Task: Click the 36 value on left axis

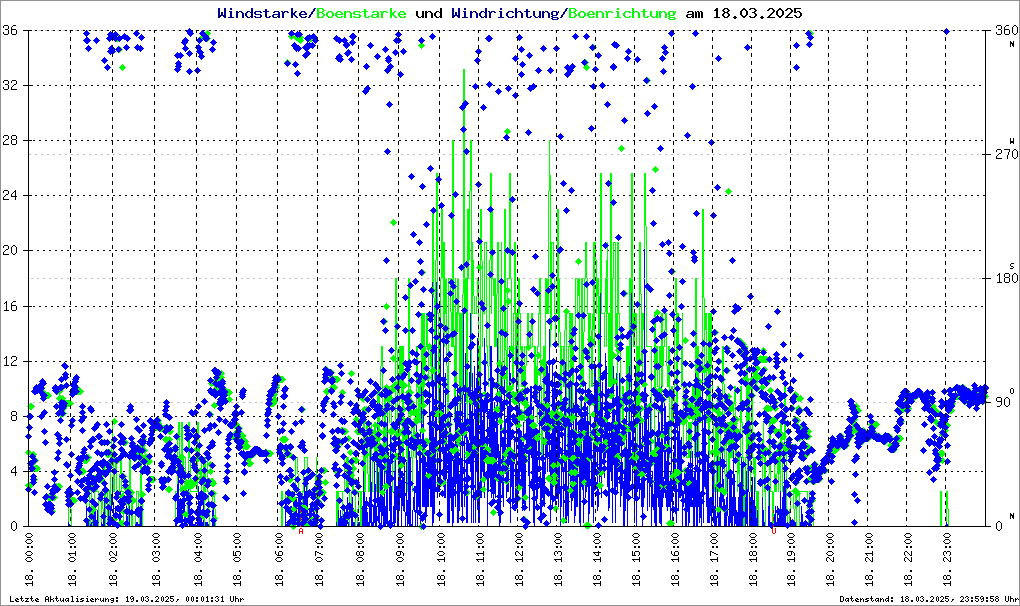Action: point(12,31)
